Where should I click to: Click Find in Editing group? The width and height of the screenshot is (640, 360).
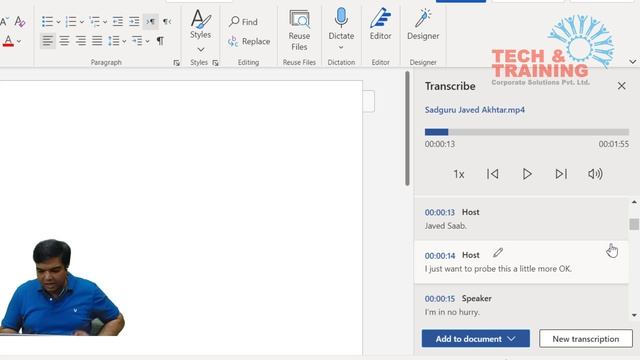point(243,22)
